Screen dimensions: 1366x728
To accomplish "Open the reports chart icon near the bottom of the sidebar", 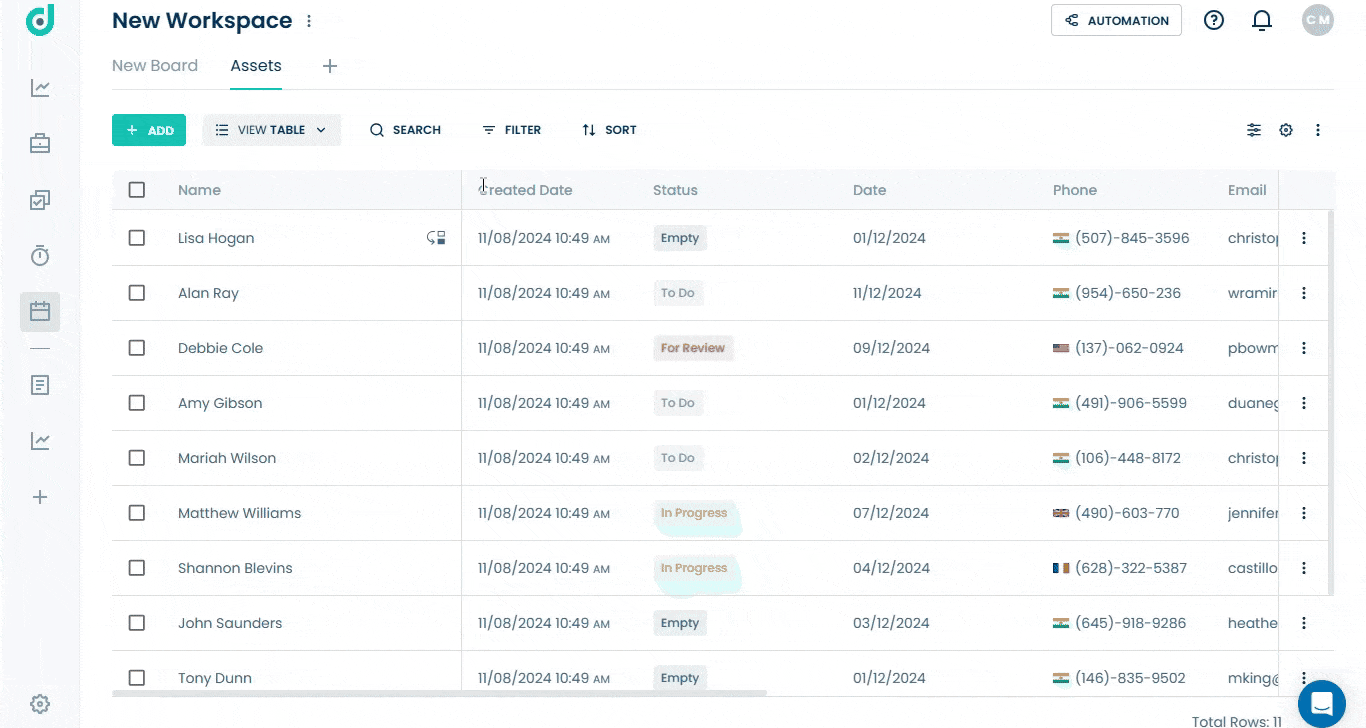I will [40, 441].
